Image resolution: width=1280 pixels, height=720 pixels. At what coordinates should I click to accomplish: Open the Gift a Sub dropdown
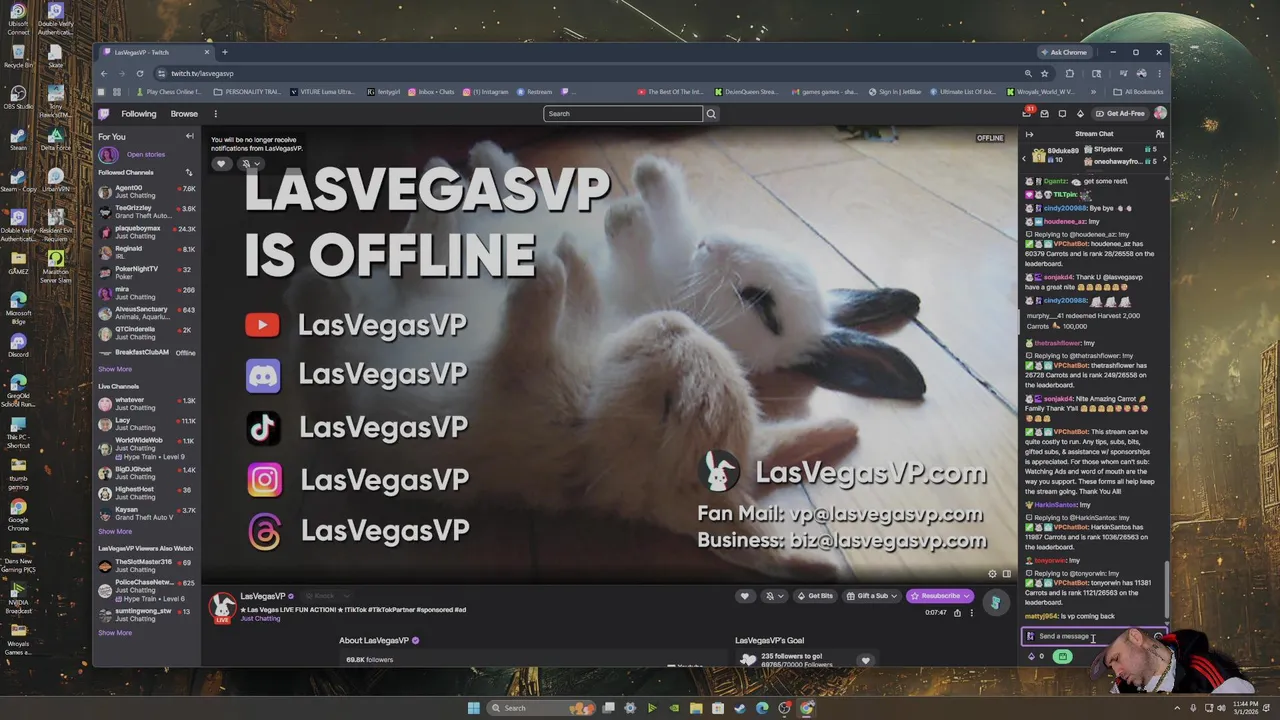coord(871,596)
